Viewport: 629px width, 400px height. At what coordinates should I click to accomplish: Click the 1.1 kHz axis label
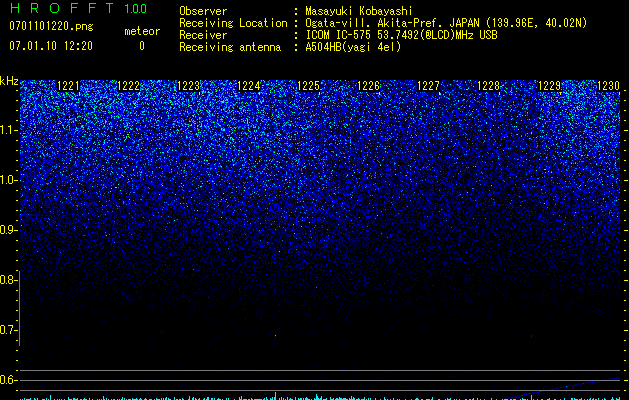[8, 130]
